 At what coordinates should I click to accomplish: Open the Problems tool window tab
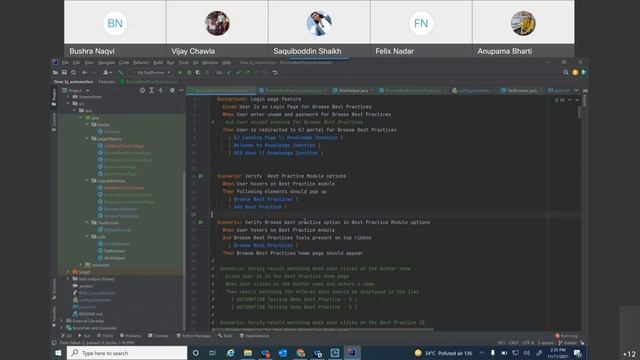[131, 336]
